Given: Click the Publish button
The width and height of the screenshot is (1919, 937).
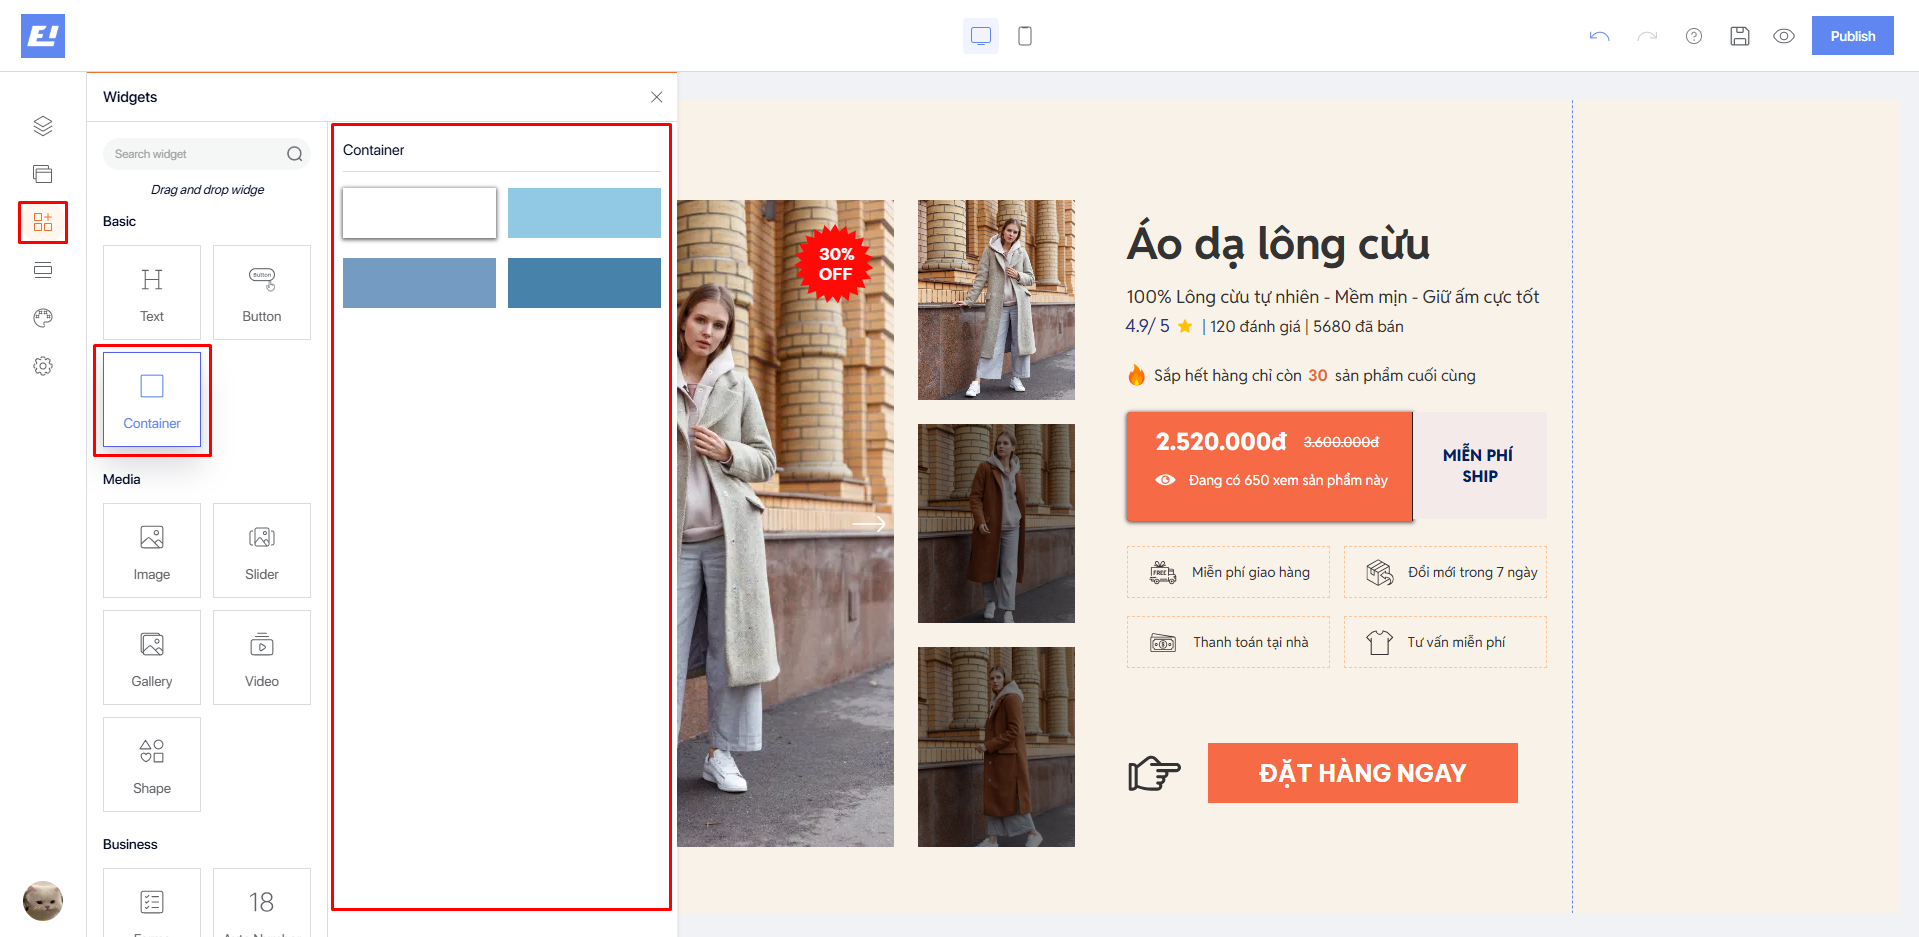Looking at the screenshot, I should click(x=1852, y=36).
